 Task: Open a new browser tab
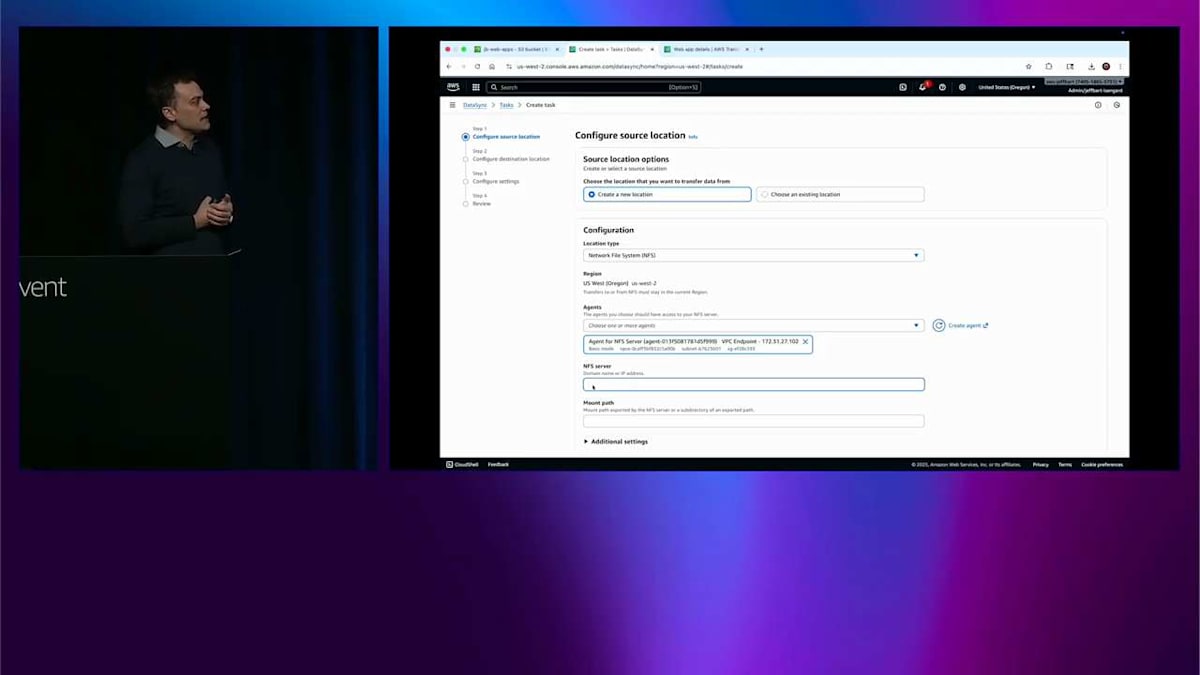[x=761, y=49]
